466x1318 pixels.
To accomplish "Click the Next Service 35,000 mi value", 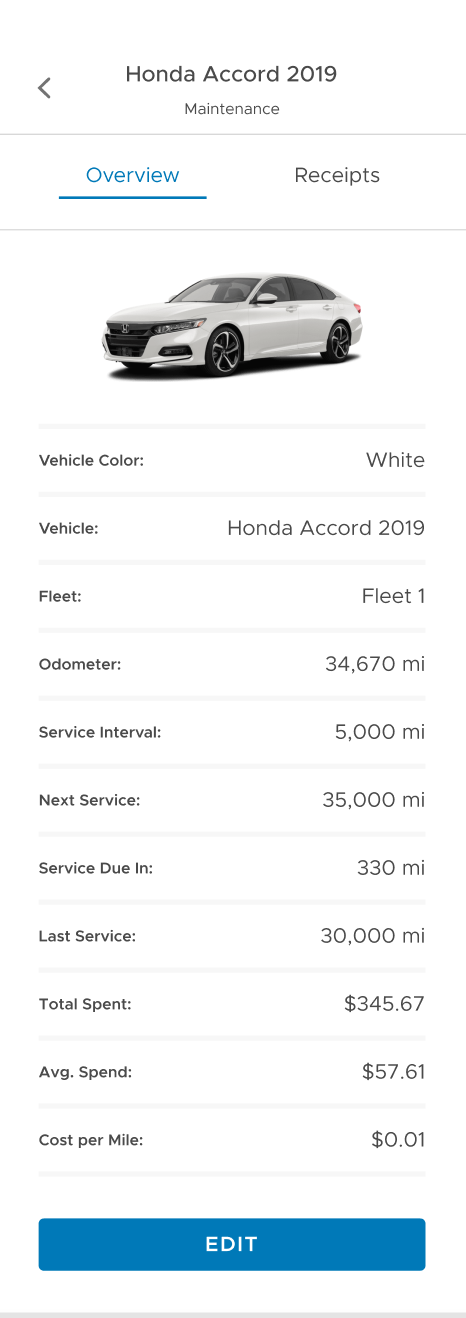I will pyautogui.click(x=374, y=800).
